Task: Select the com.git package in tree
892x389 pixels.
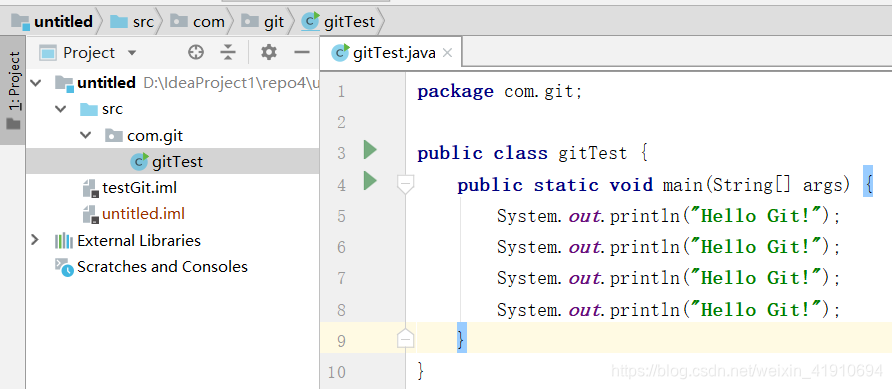Action: 155,135
